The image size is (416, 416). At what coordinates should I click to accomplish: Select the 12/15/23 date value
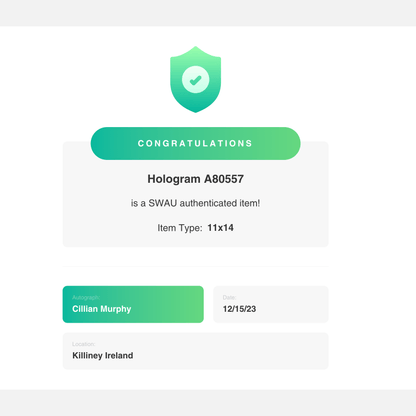[x=239, y=309]
